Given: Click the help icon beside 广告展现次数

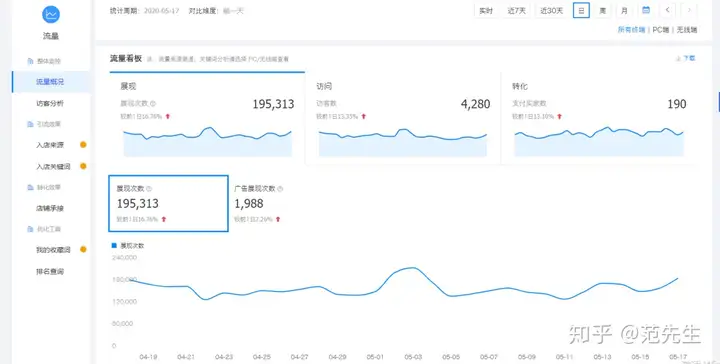Looking at the screenshot, I should 281,189.
